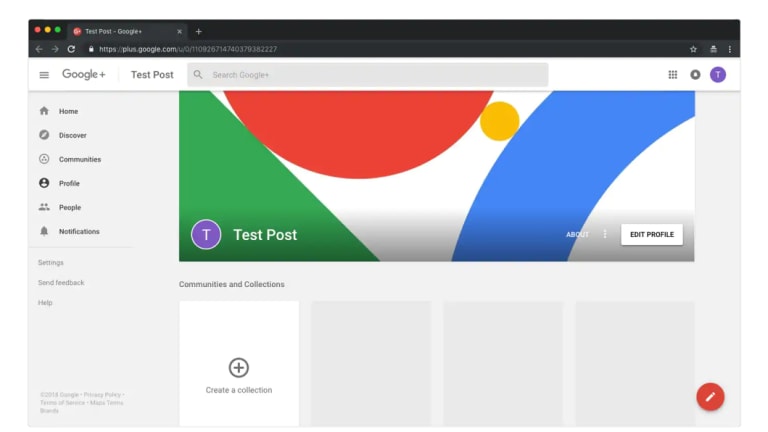Click browser back arrow
The image size is (768, 432).
coord(39,49)
